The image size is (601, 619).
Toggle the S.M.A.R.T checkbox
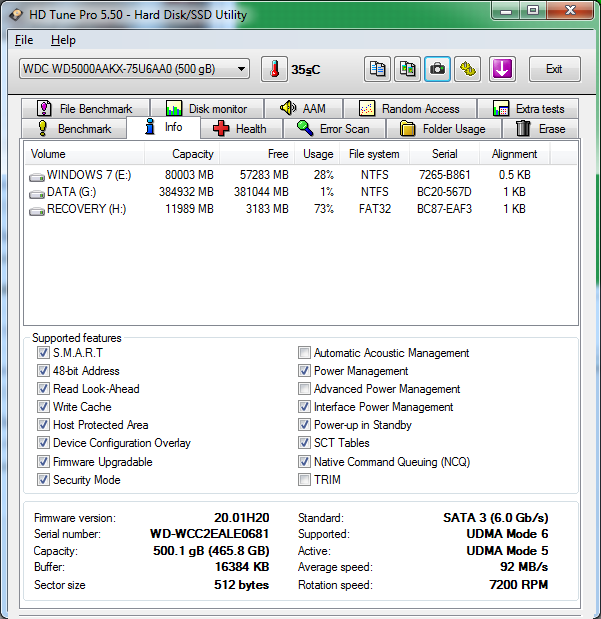pyautogui.click(x=43, y=353)
